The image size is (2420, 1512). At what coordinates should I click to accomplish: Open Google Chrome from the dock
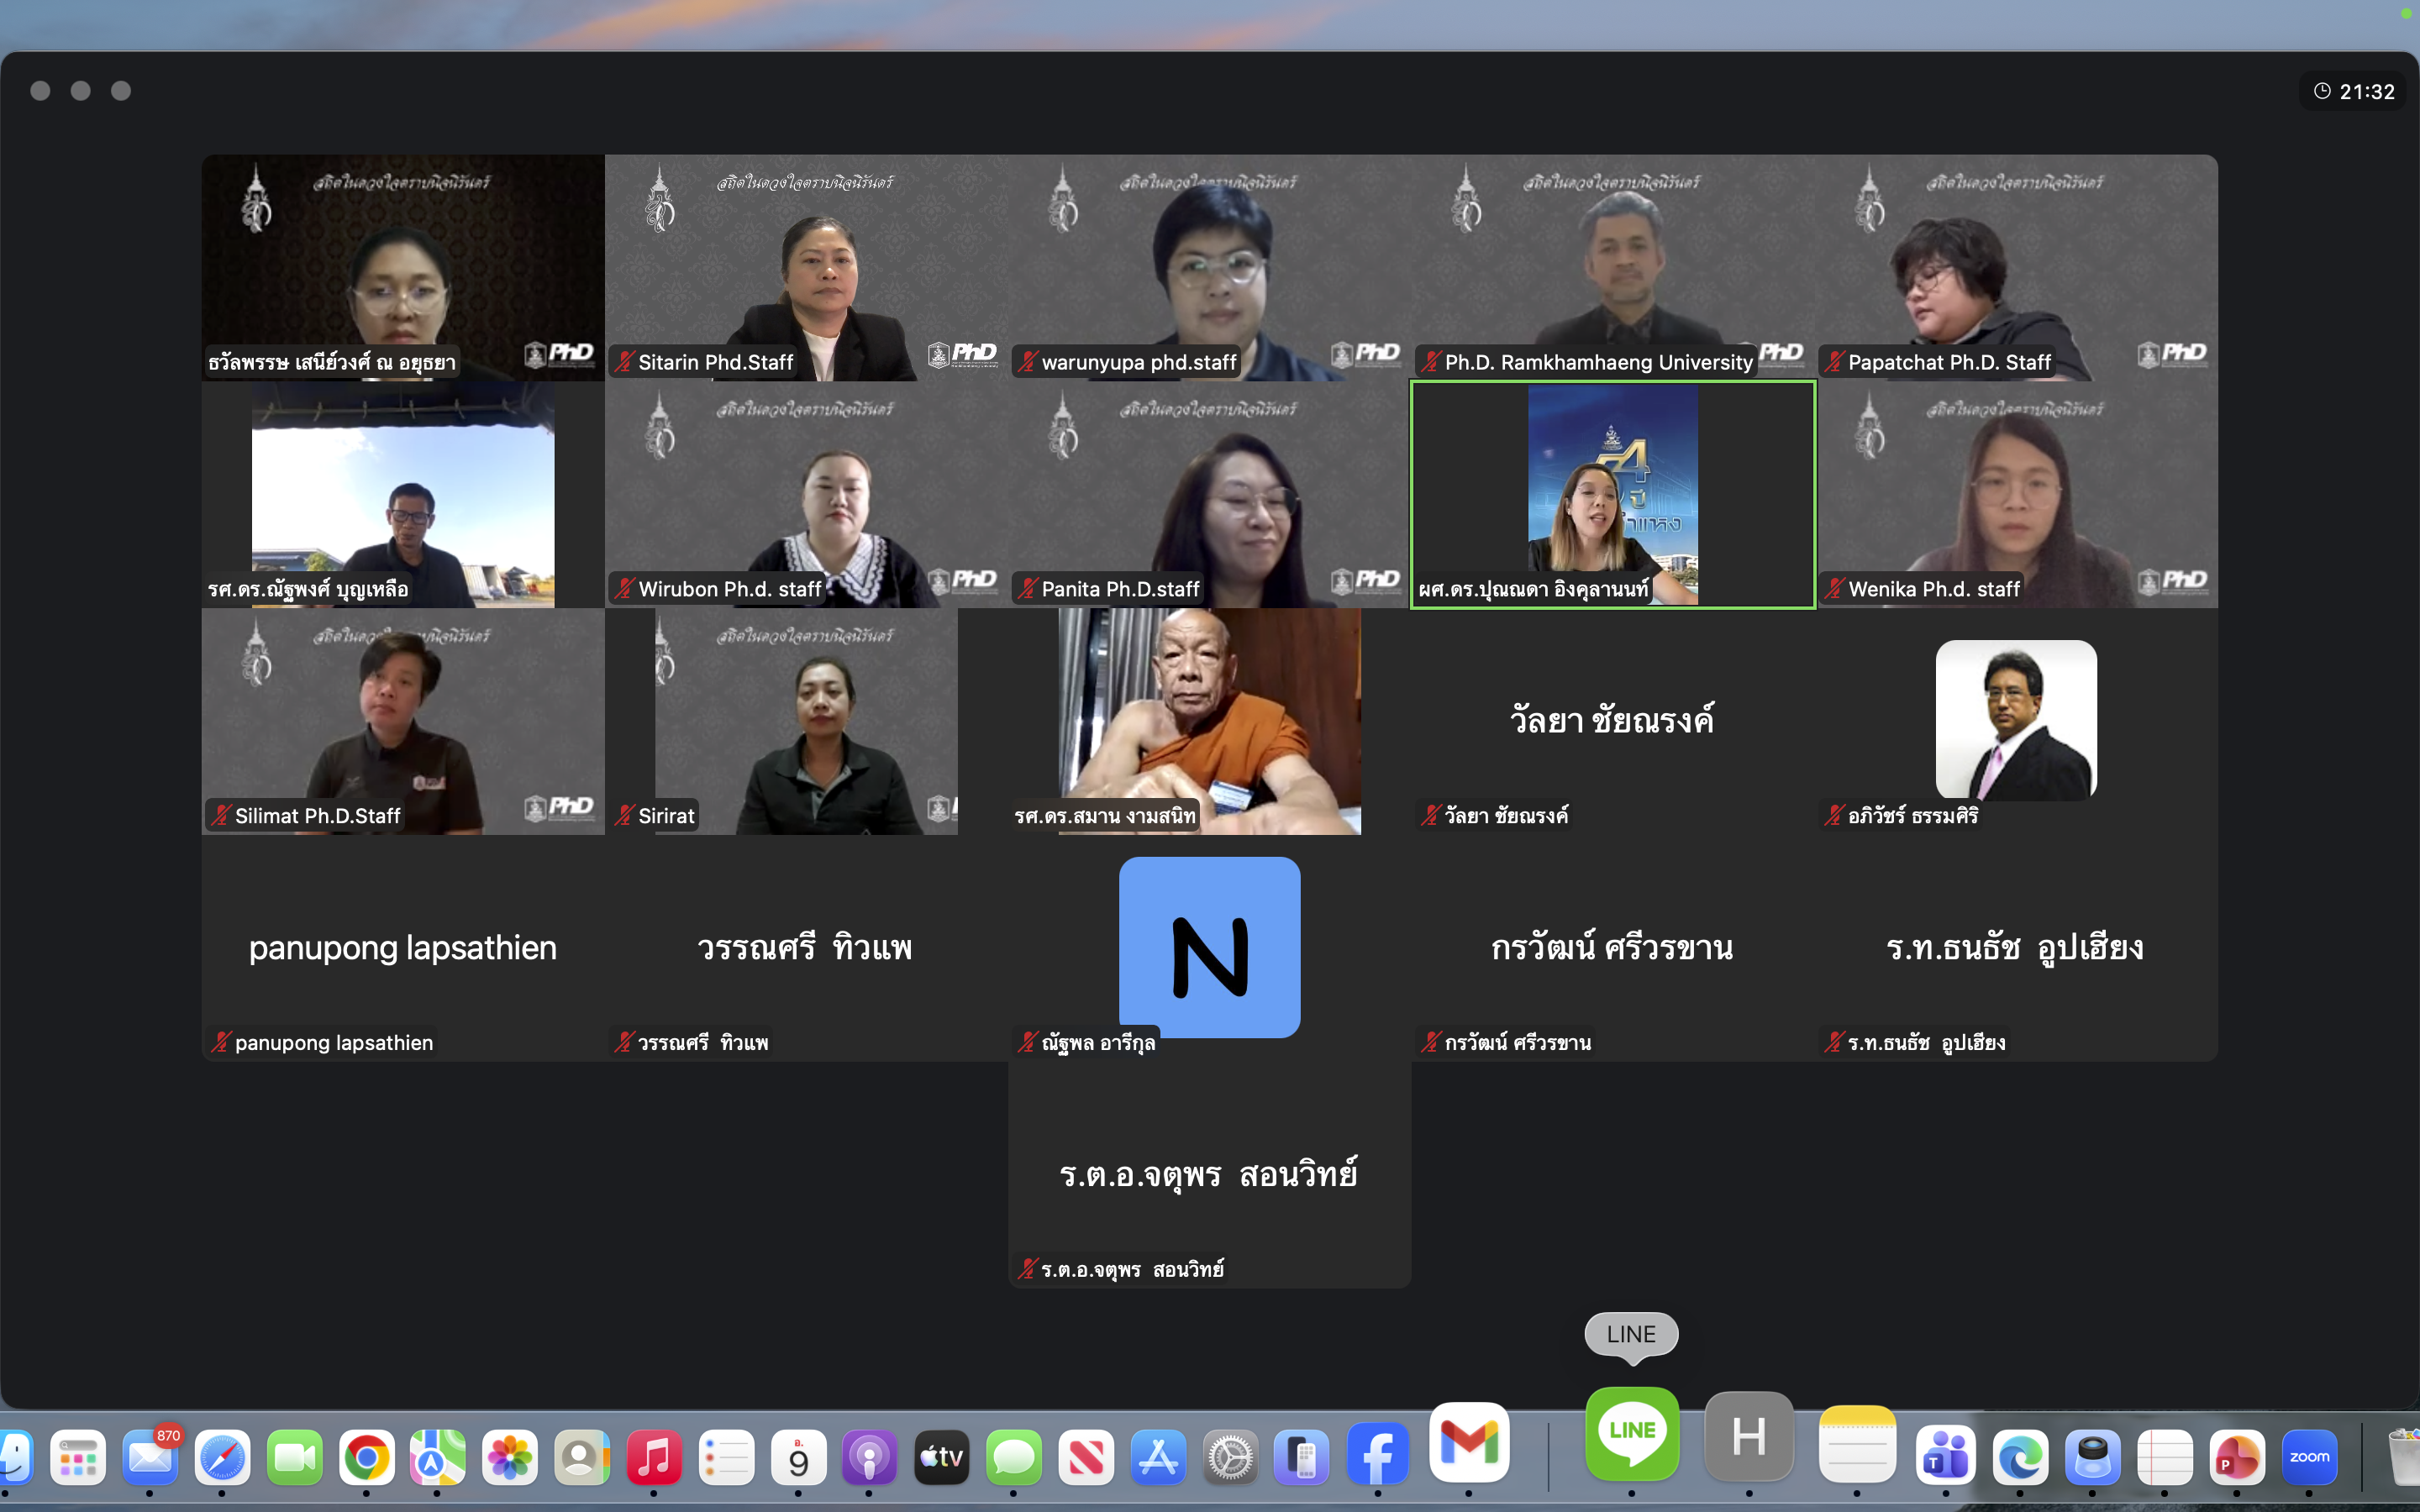[366, 1457]
